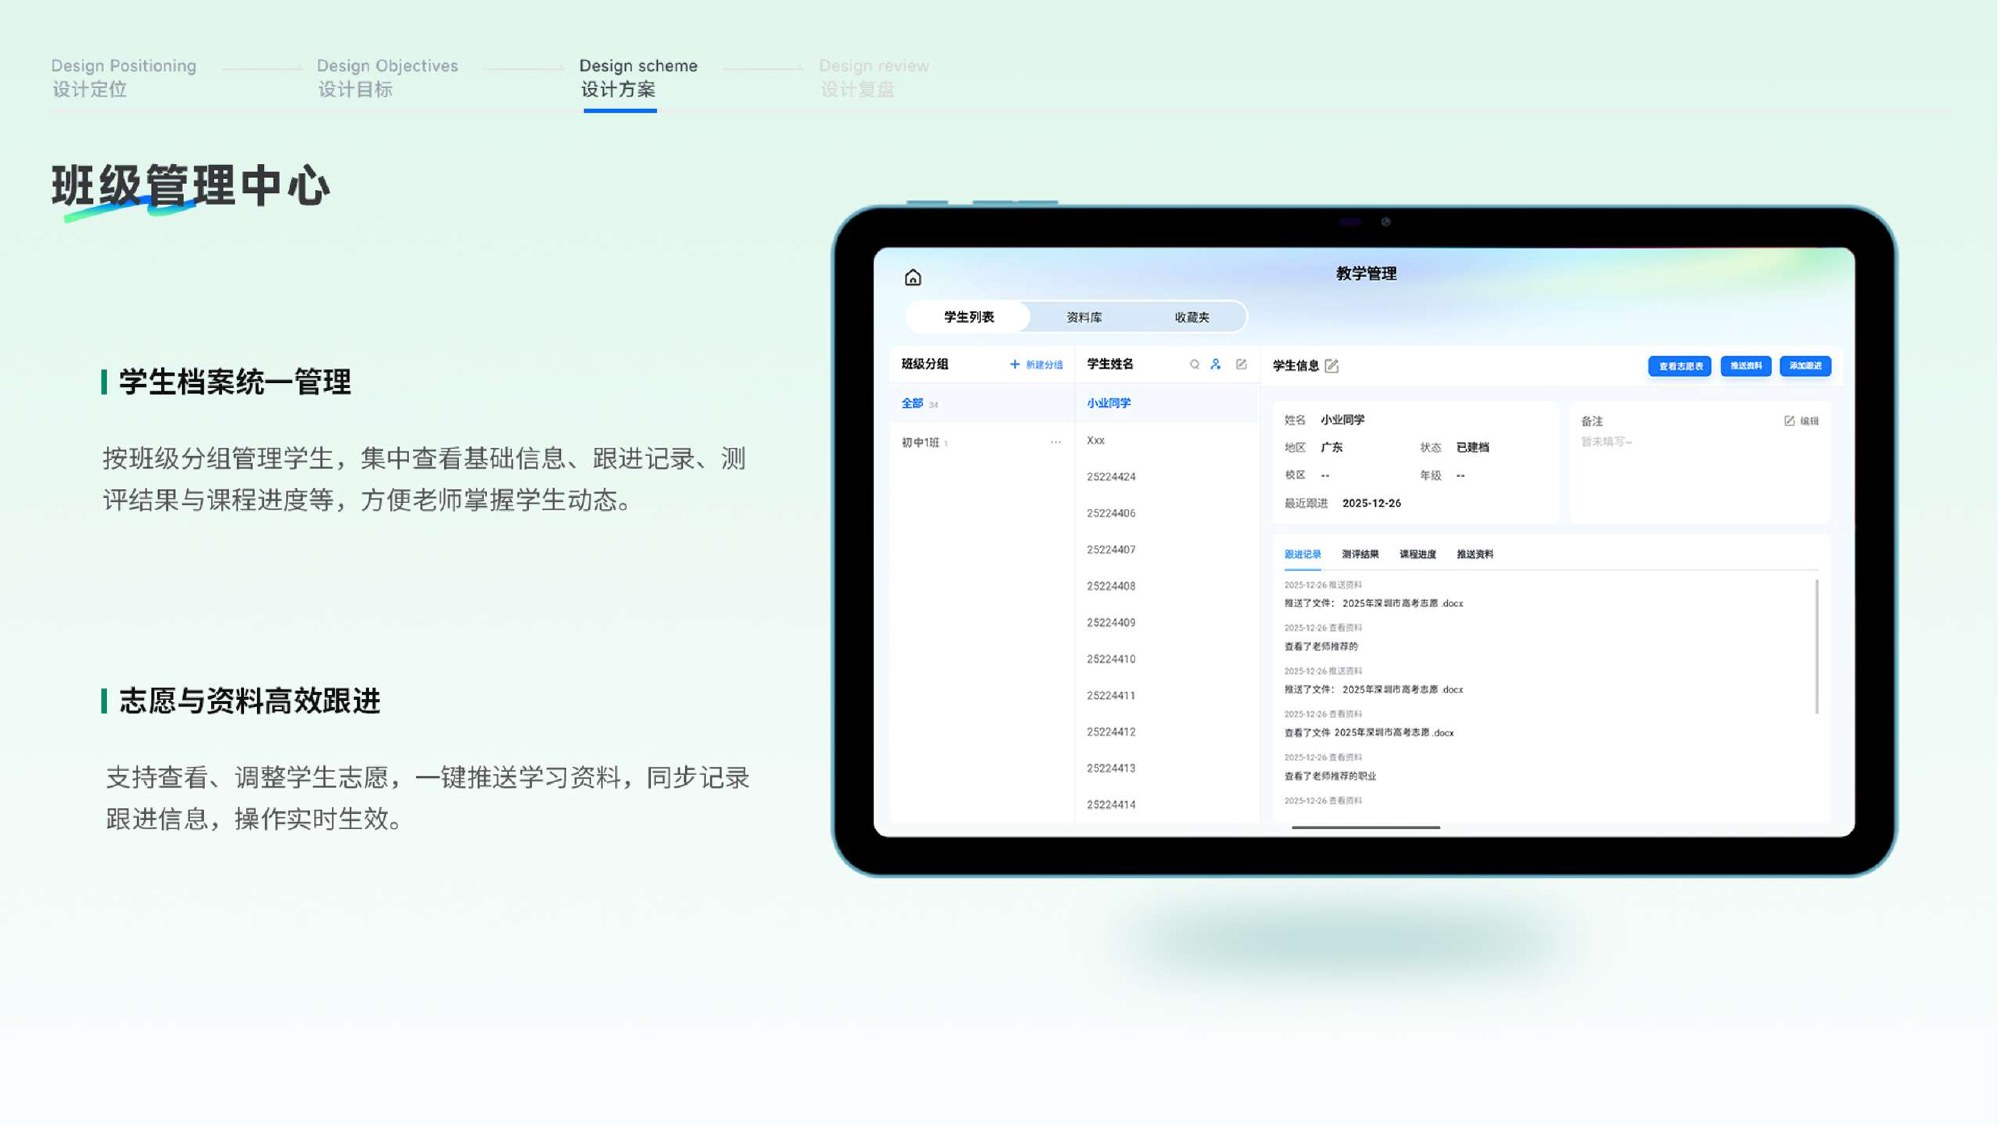The height and width of the screenshot is (1125, 2000).
Task: Select the 初中1班 class group
Action: point(981,442)
